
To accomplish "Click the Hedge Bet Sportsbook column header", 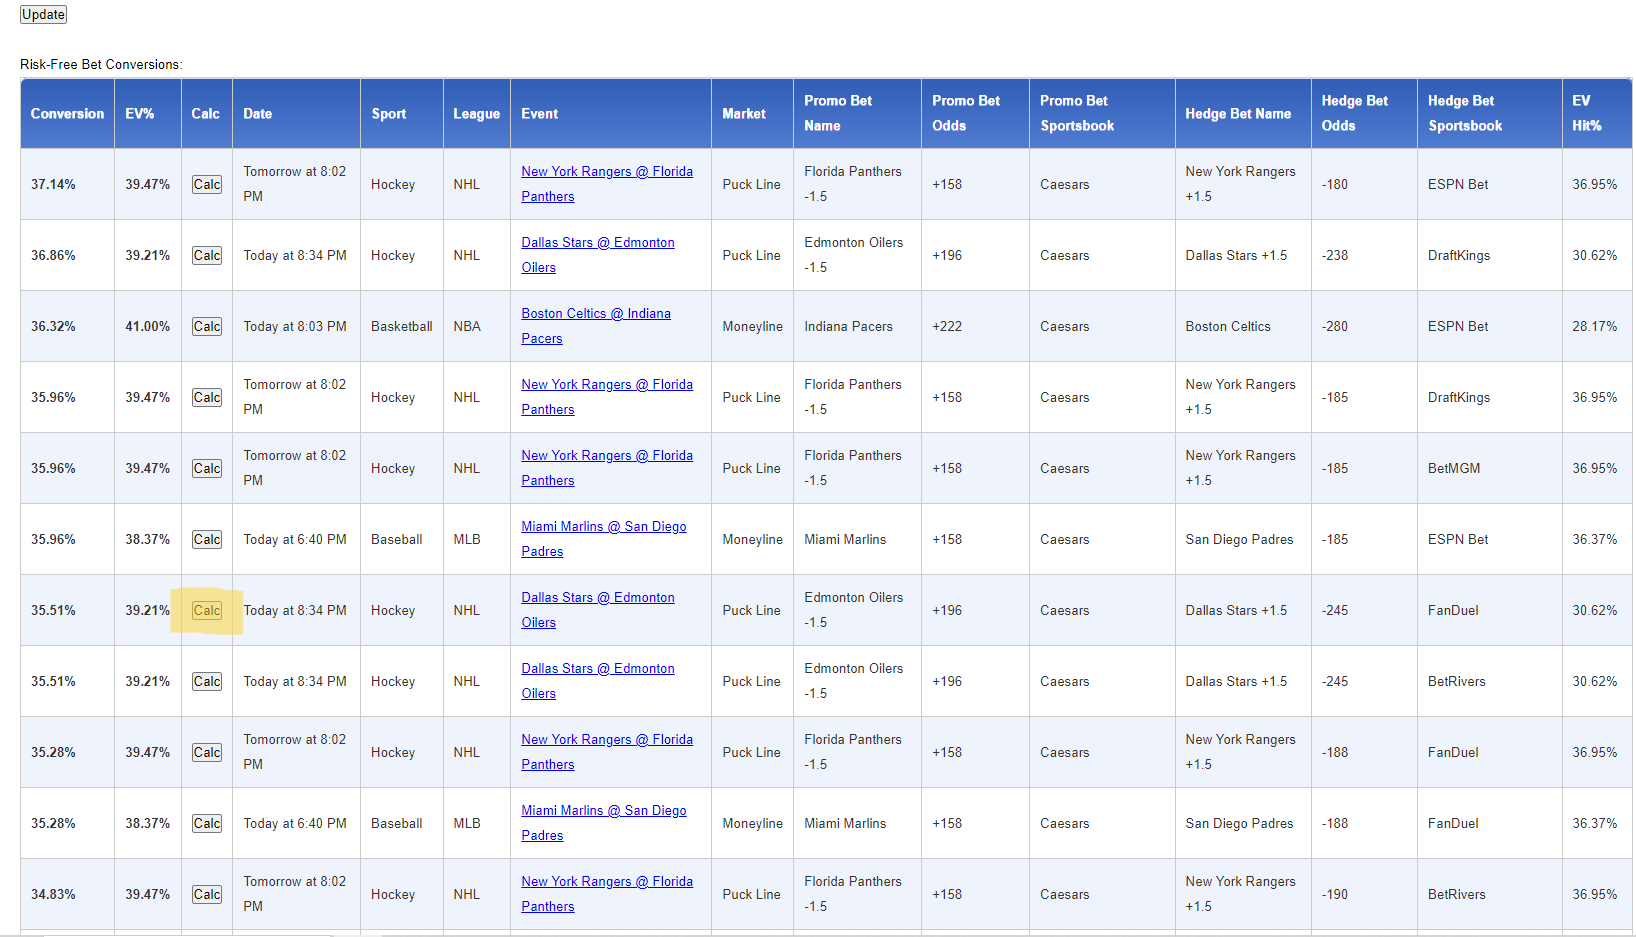I will pyautogui.click(x=1489, y=114).
